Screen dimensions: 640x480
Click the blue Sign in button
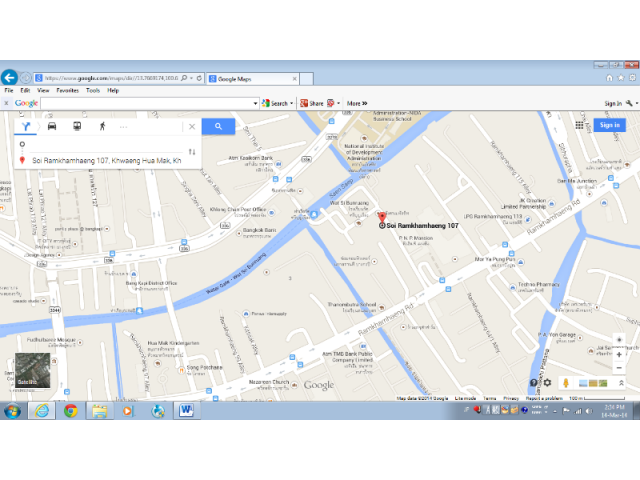[607, 124]
